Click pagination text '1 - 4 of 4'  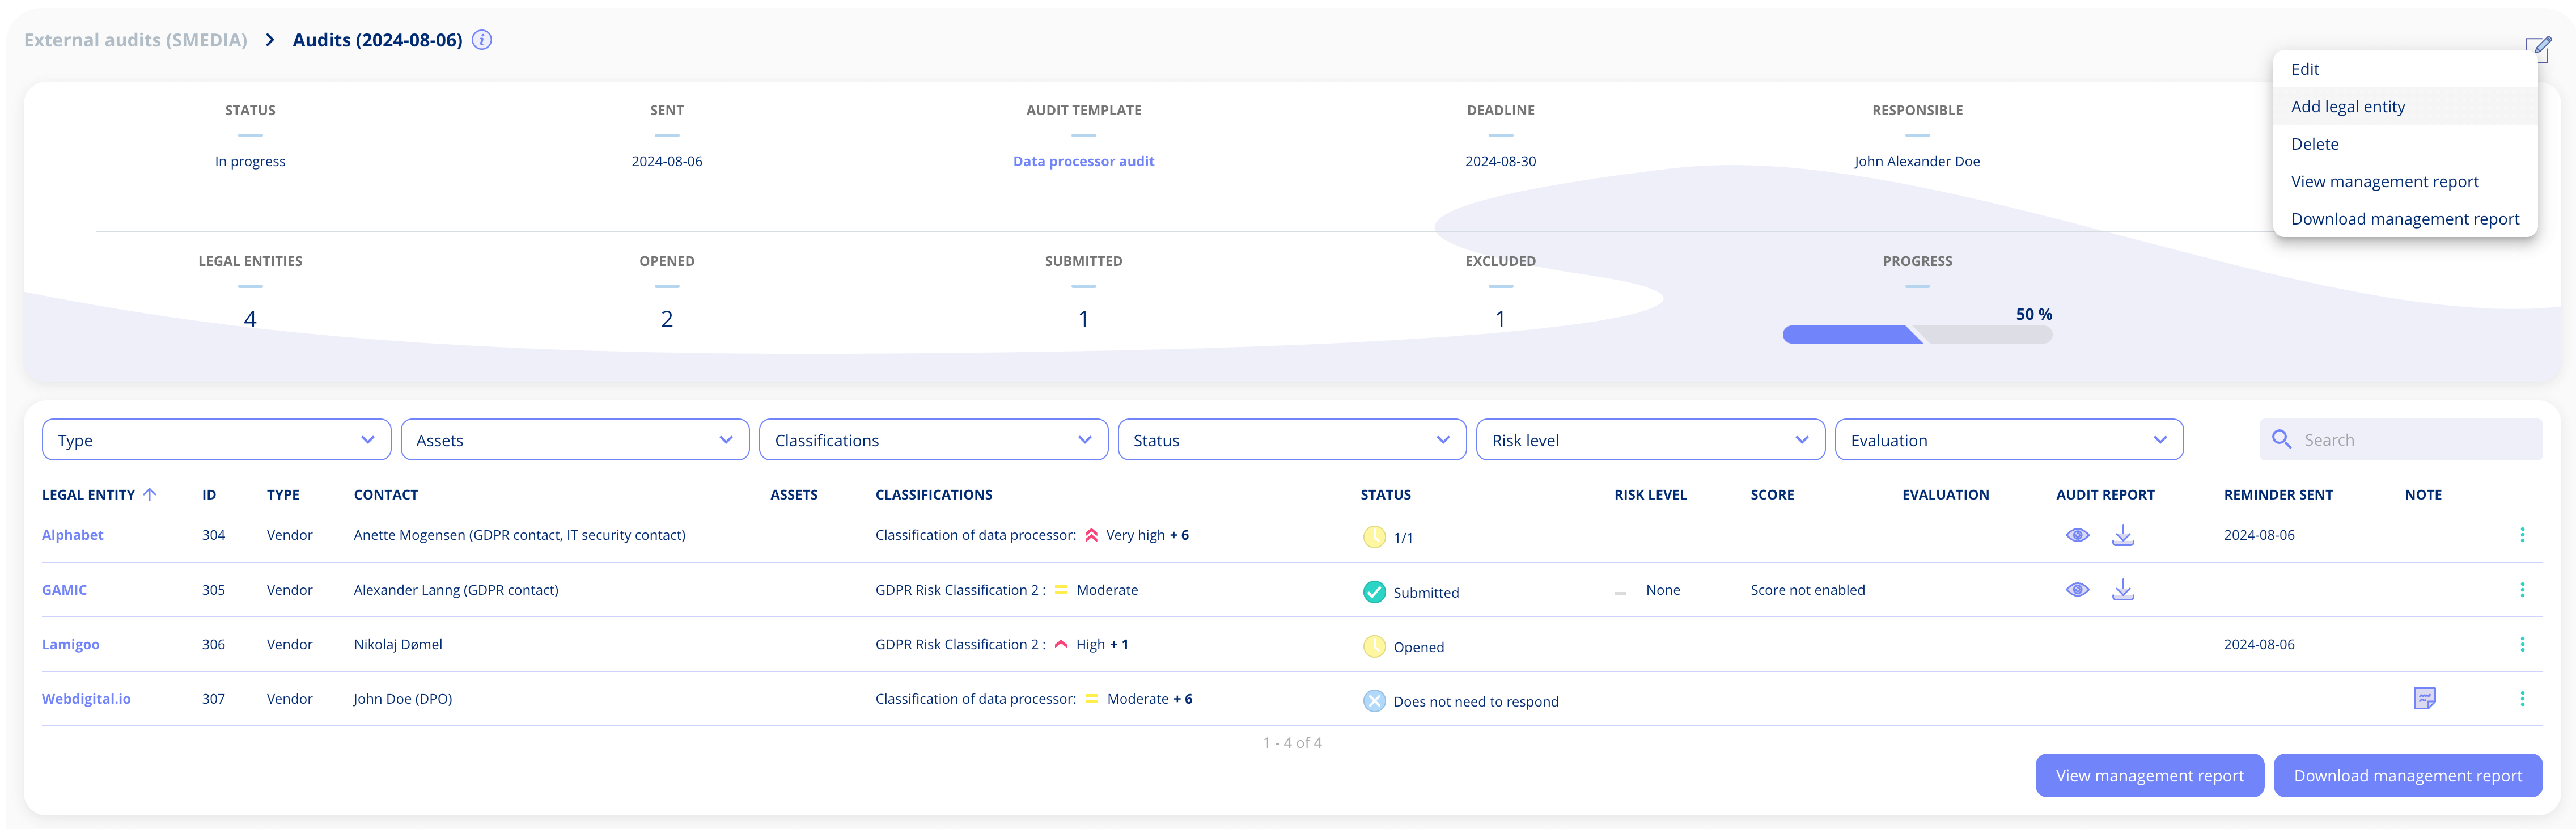pyautogui.click(x=1291, y=742)
